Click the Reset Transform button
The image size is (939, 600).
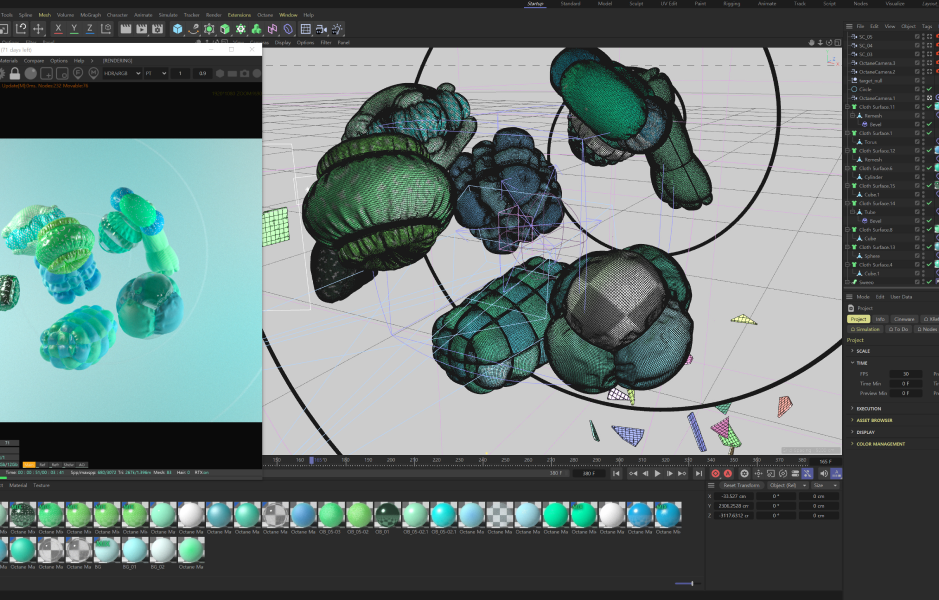pos(741,485)
